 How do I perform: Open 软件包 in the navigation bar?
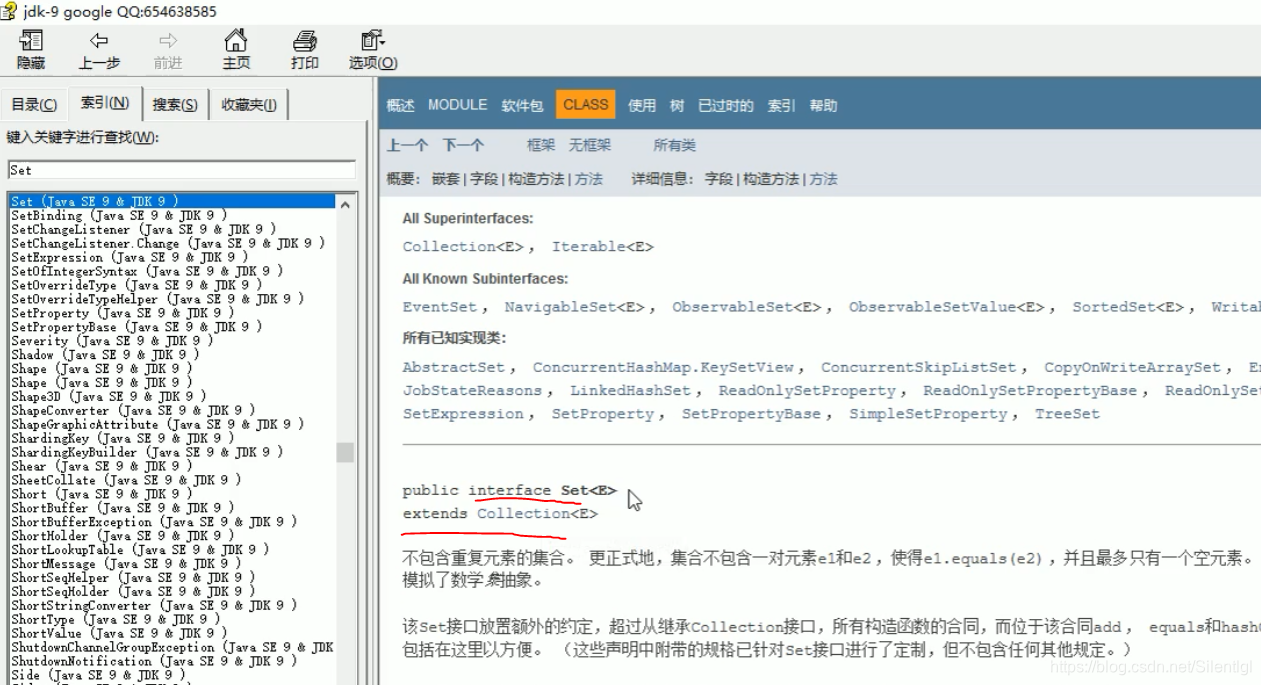(x=522, y=105)
